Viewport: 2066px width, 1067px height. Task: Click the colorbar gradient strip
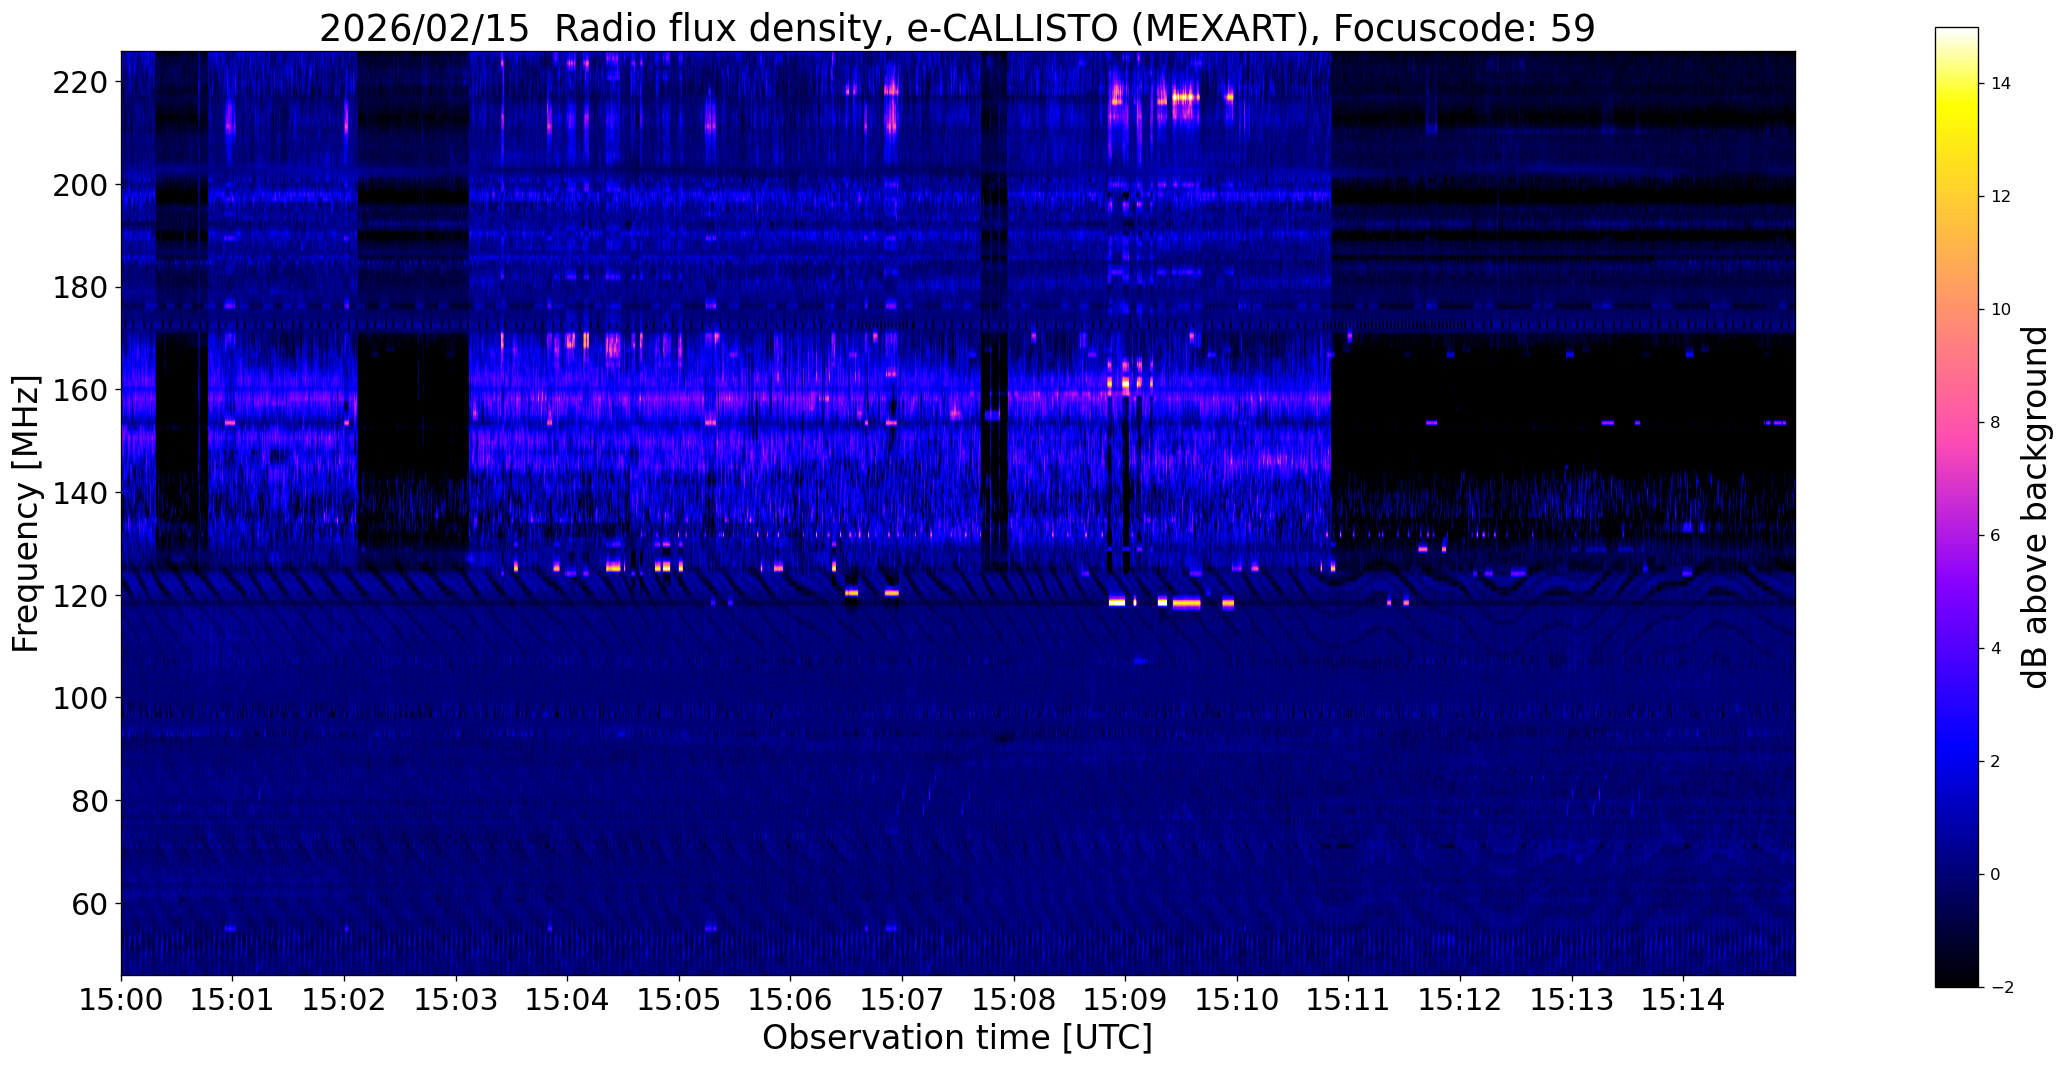tap(1956, 507)
